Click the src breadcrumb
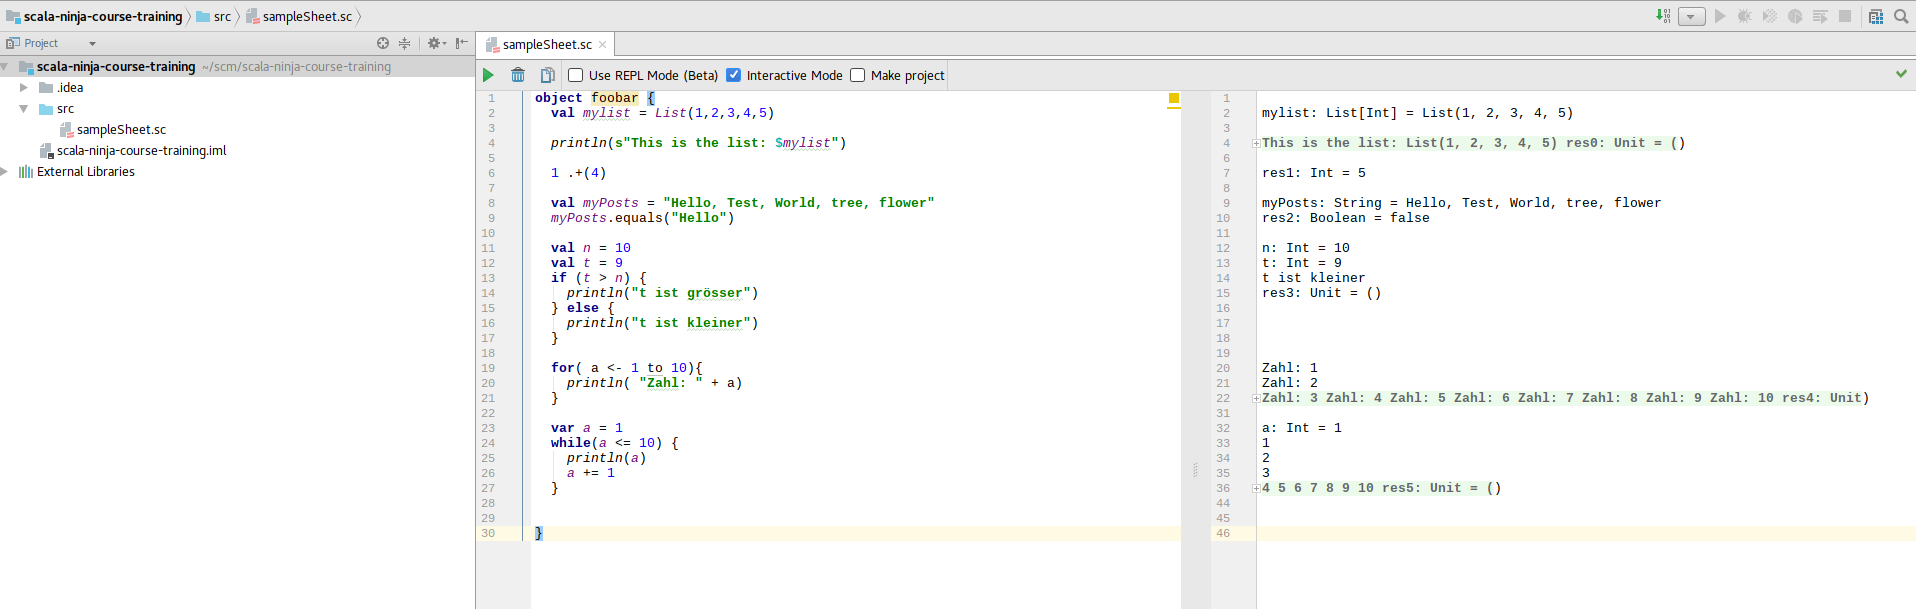Screen dimensions: 1916x609 click(214, 16)
